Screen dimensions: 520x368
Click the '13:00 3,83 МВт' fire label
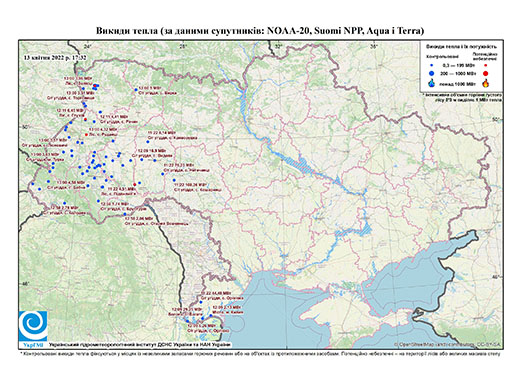pyautogui.click(x=45, y=155)
